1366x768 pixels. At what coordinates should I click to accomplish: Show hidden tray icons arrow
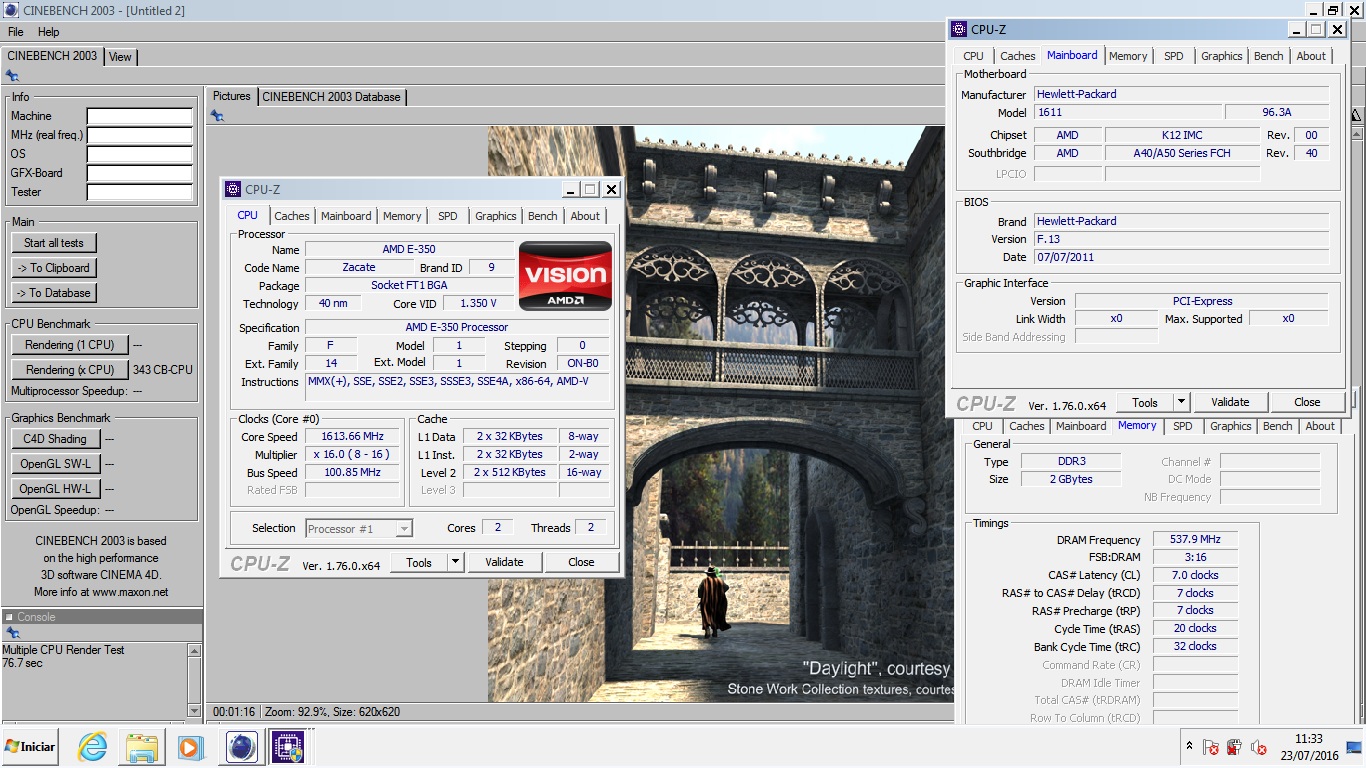(1189, 746)
